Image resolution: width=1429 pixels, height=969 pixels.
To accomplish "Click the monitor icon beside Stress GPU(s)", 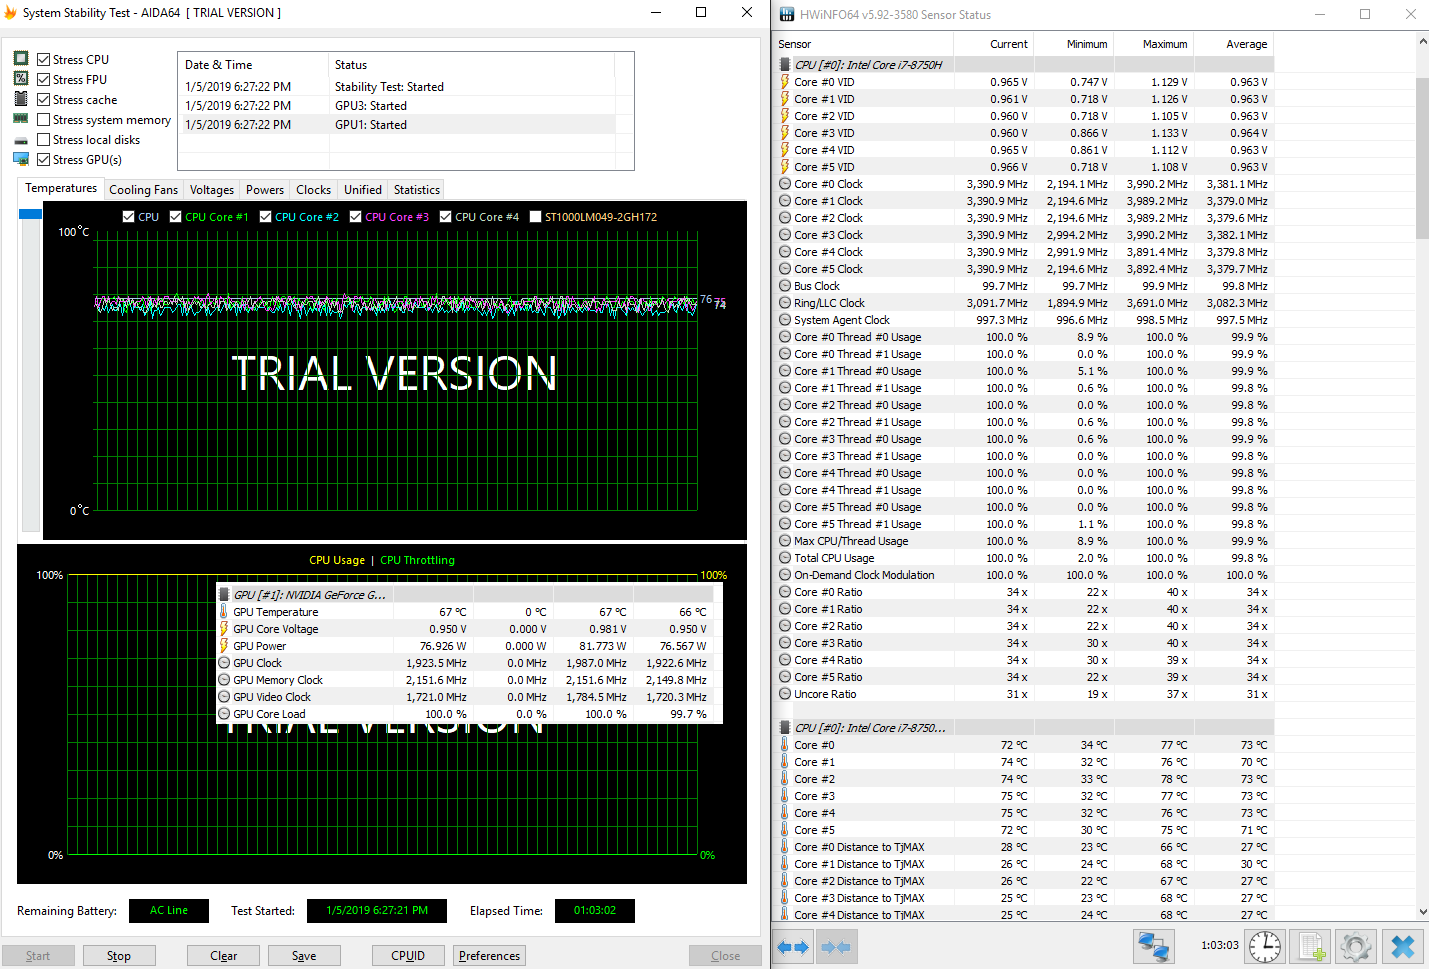I will tap(21, 159).
